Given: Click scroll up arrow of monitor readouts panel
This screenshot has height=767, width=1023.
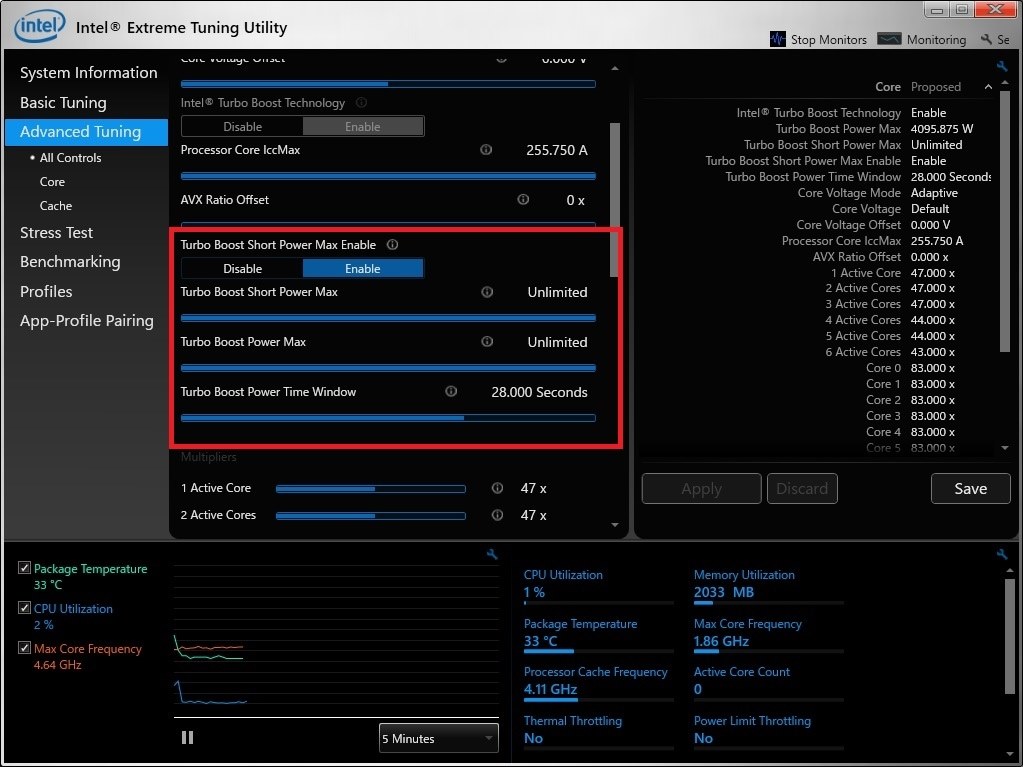Looking at the screenshot, I should pos(1009,571).
